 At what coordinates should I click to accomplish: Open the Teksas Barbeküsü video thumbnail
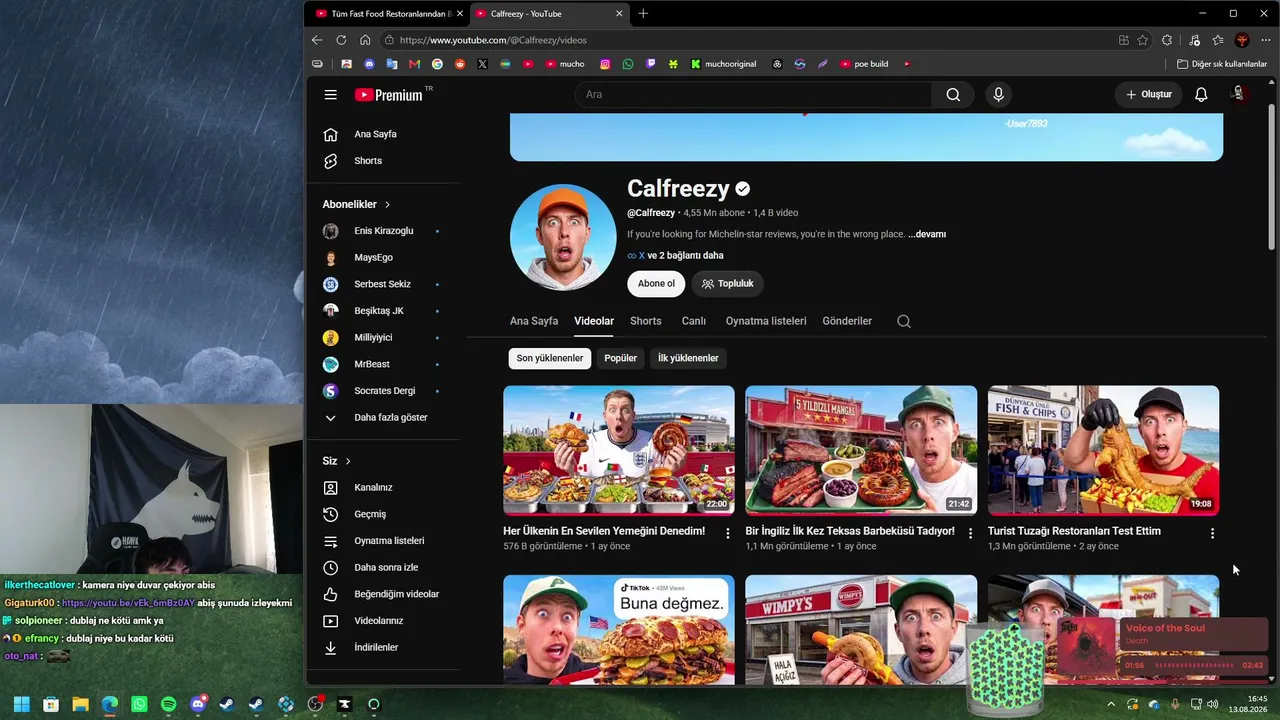[x=861, y=451]
